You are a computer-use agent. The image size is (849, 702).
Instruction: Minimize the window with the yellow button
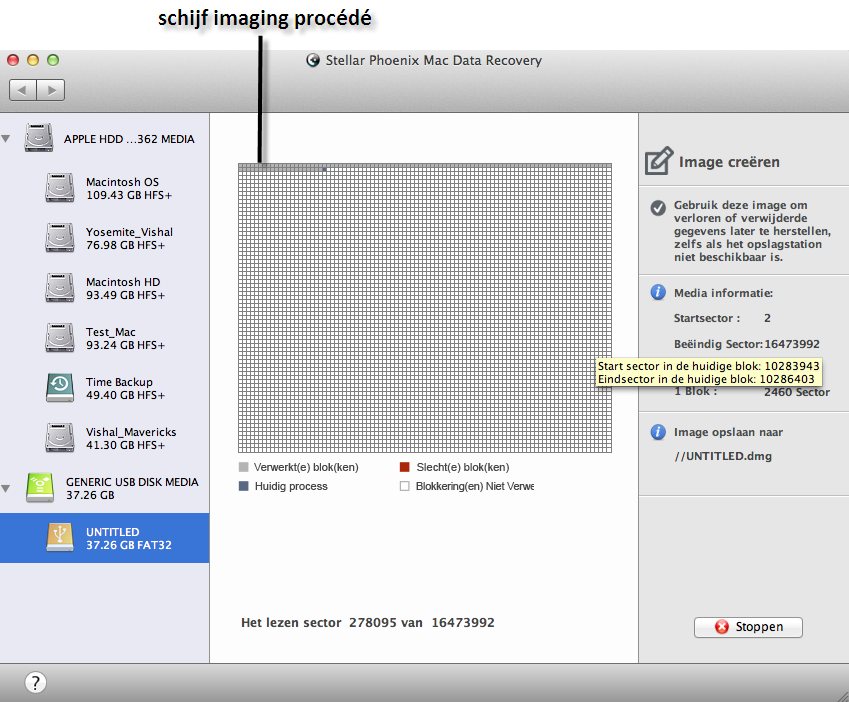pos(33,60)
